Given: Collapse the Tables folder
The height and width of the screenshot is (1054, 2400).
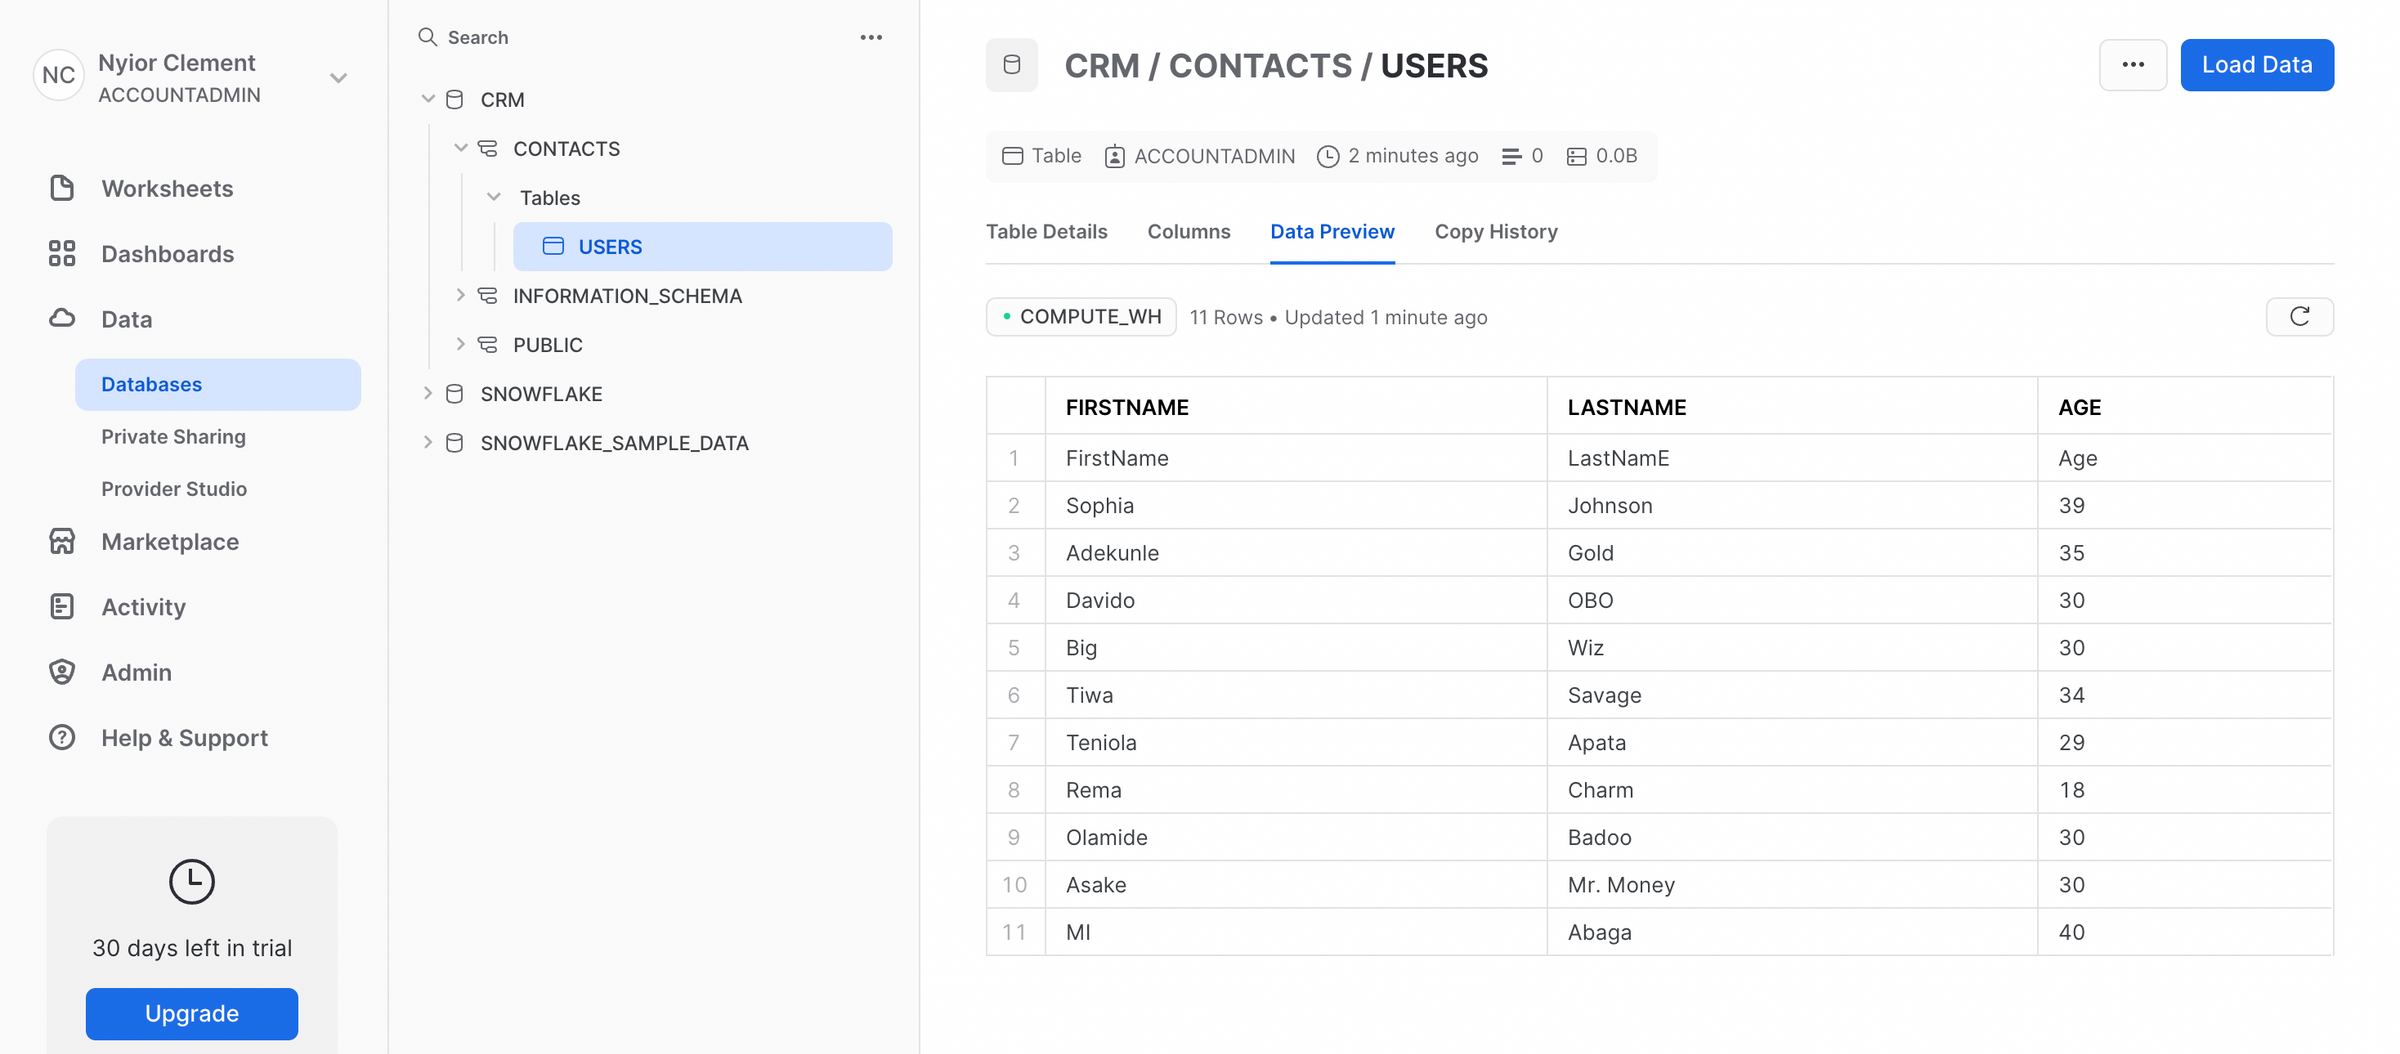Looking at the screenshot, I should [494, 197].
